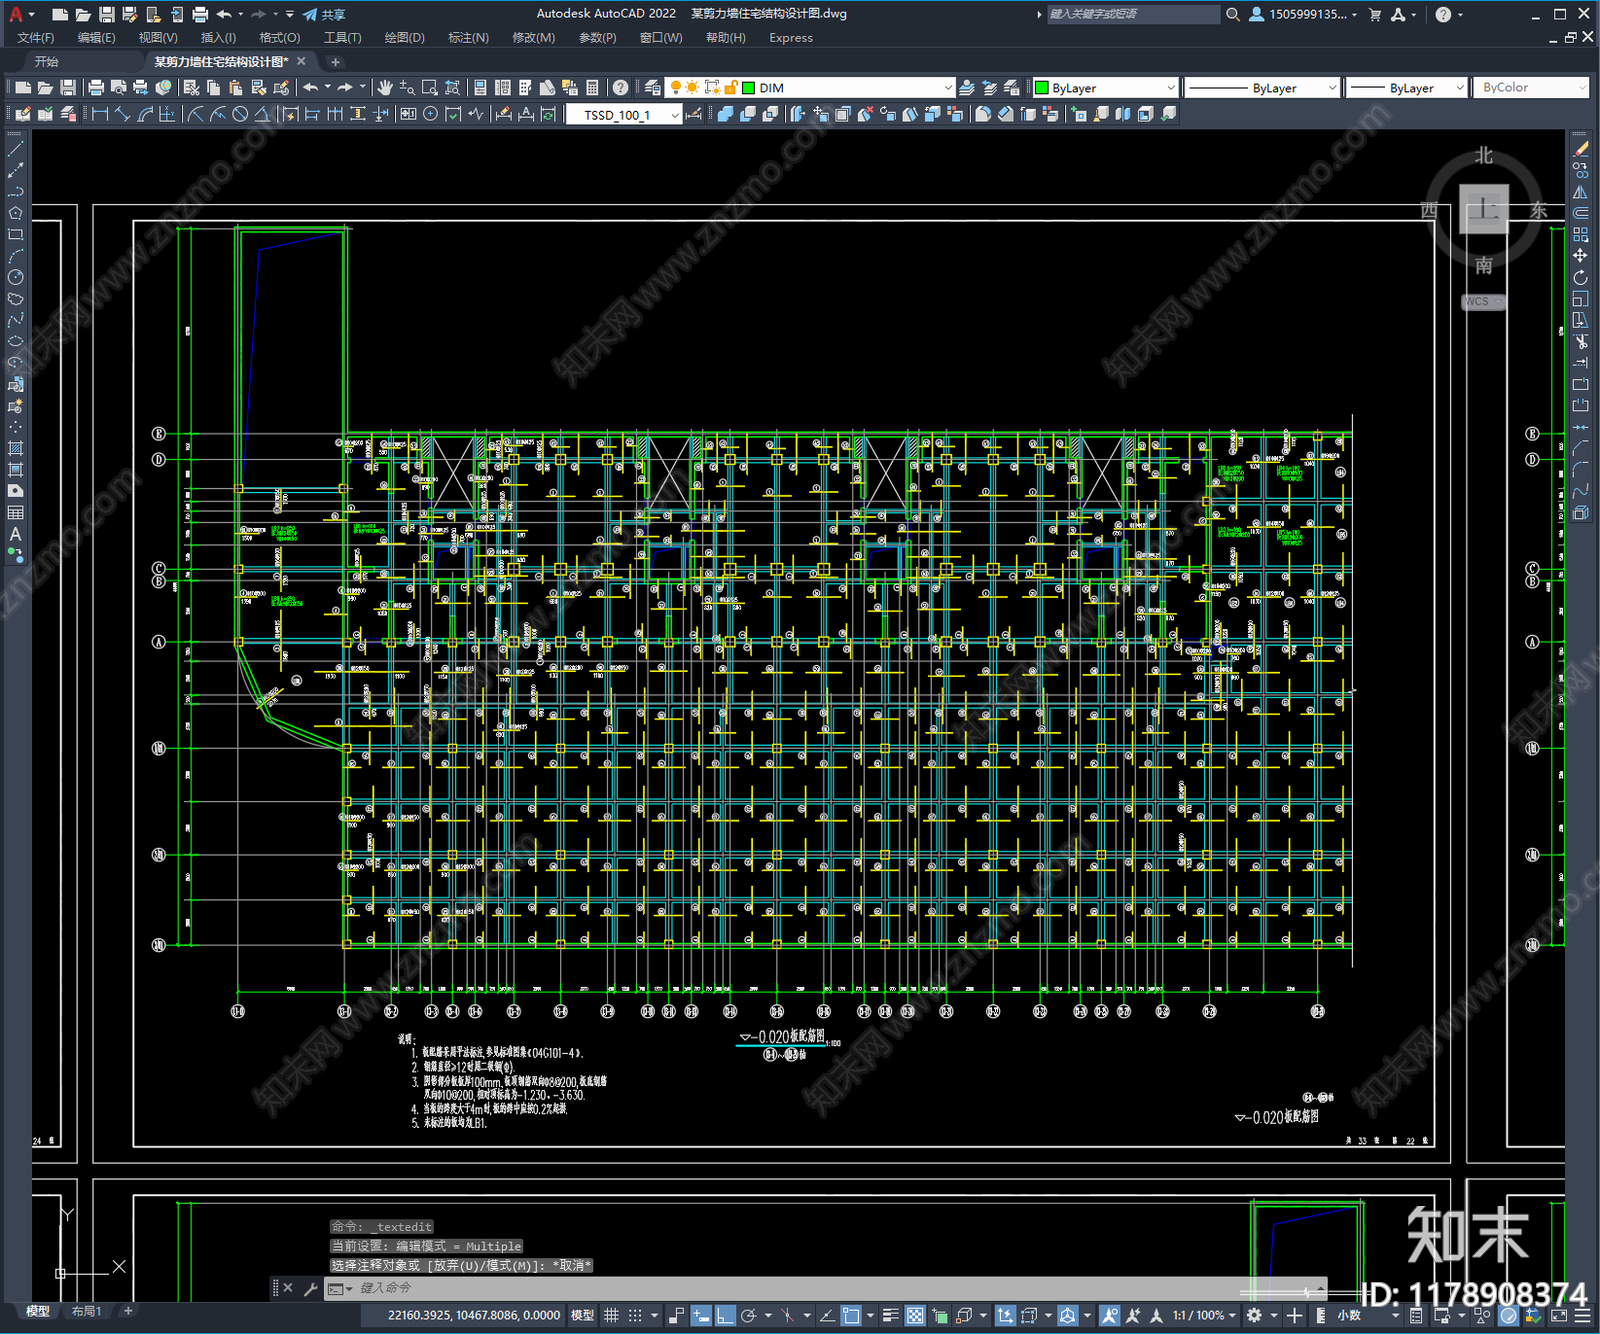Select the Rotate tool on the right toolbar
1600x1334 pixels.
point(1580,277)
